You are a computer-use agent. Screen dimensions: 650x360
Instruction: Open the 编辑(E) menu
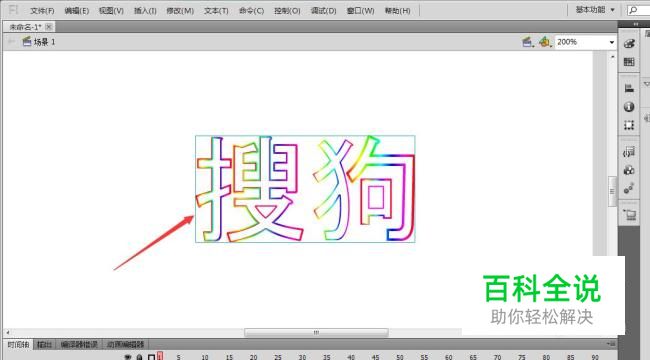tap(77, 11)
